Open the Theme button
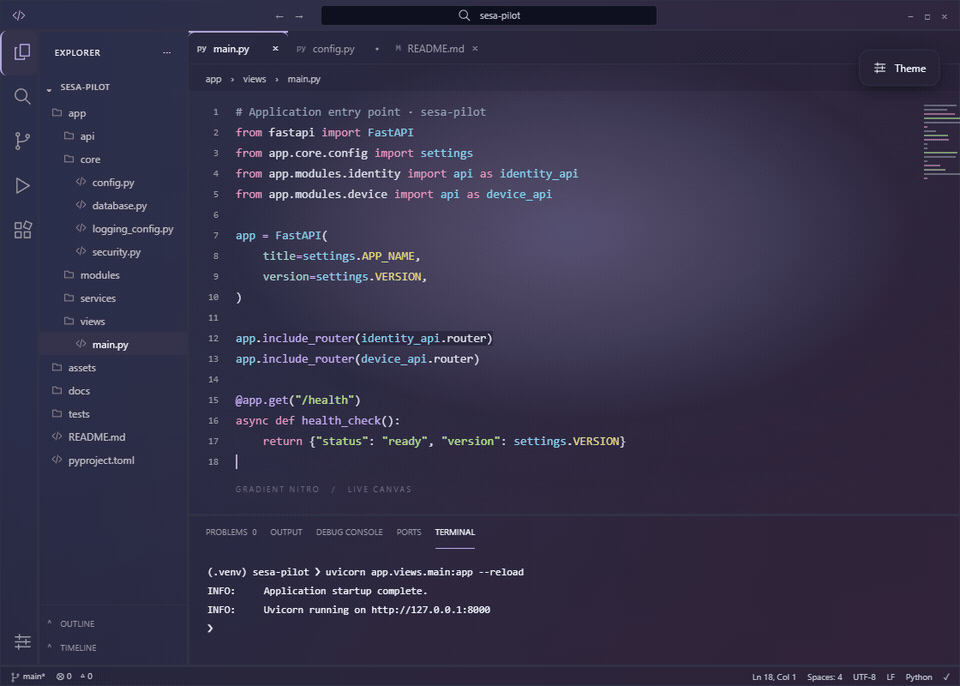960x686 pixels. [x=899, y=69]
